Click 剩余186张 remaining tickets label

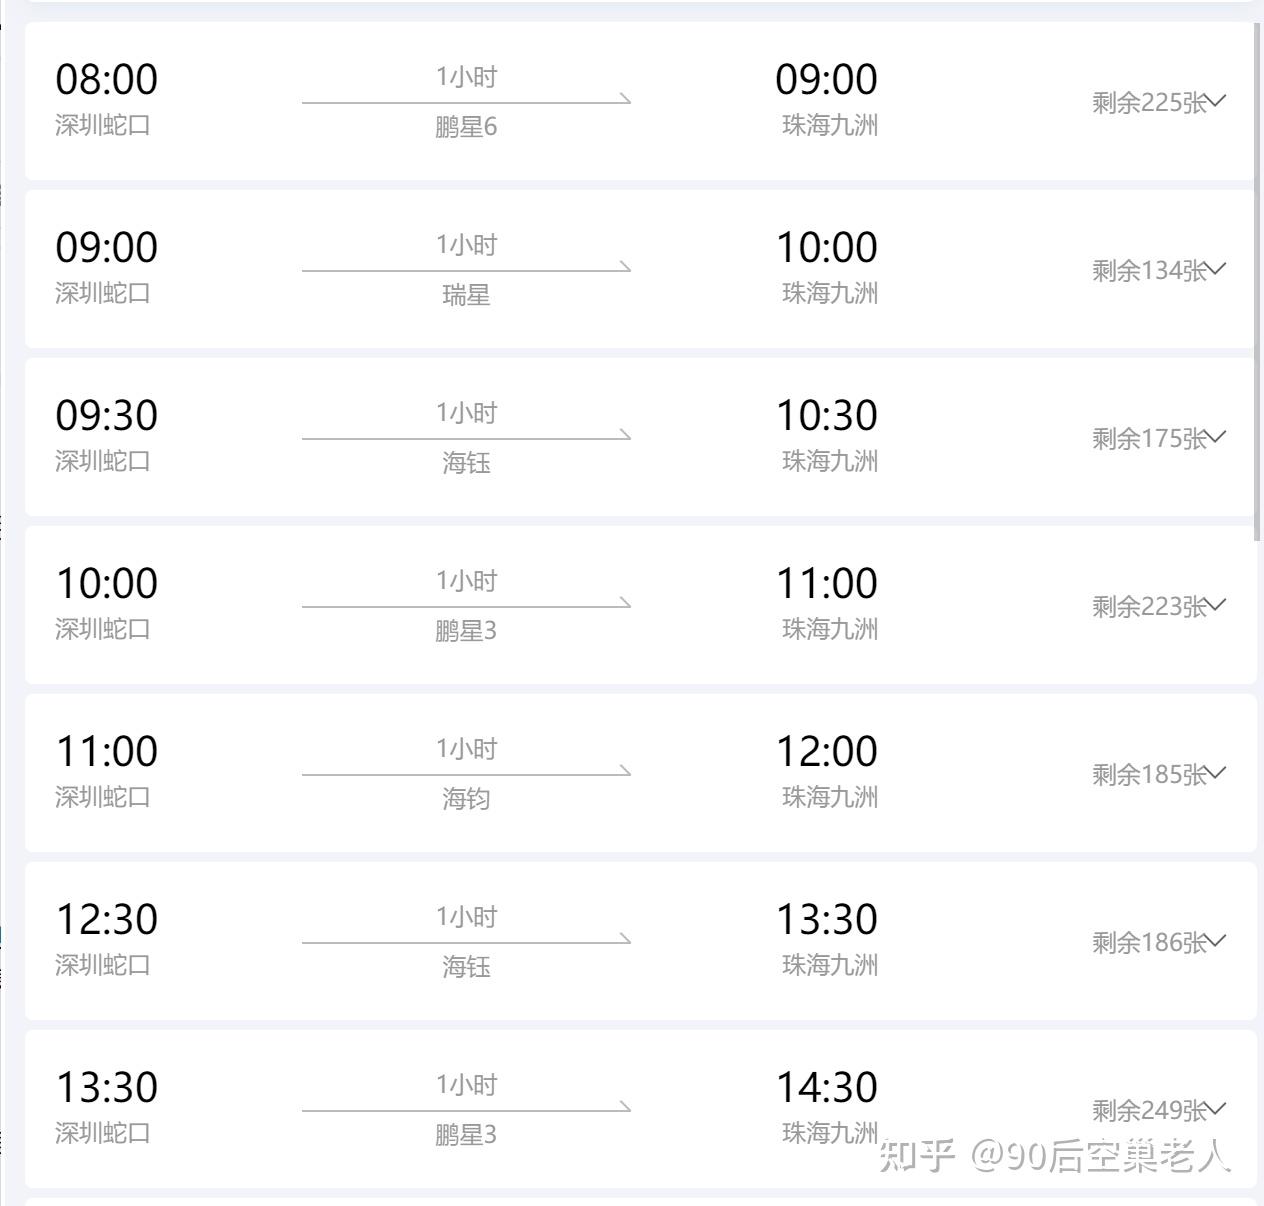click(1148, 943)
